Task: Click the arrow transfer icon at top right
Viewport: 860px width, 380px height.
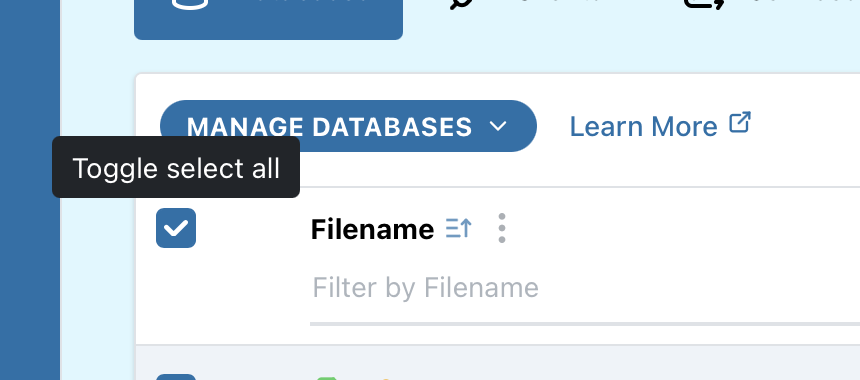Action: tap(704, 4)
